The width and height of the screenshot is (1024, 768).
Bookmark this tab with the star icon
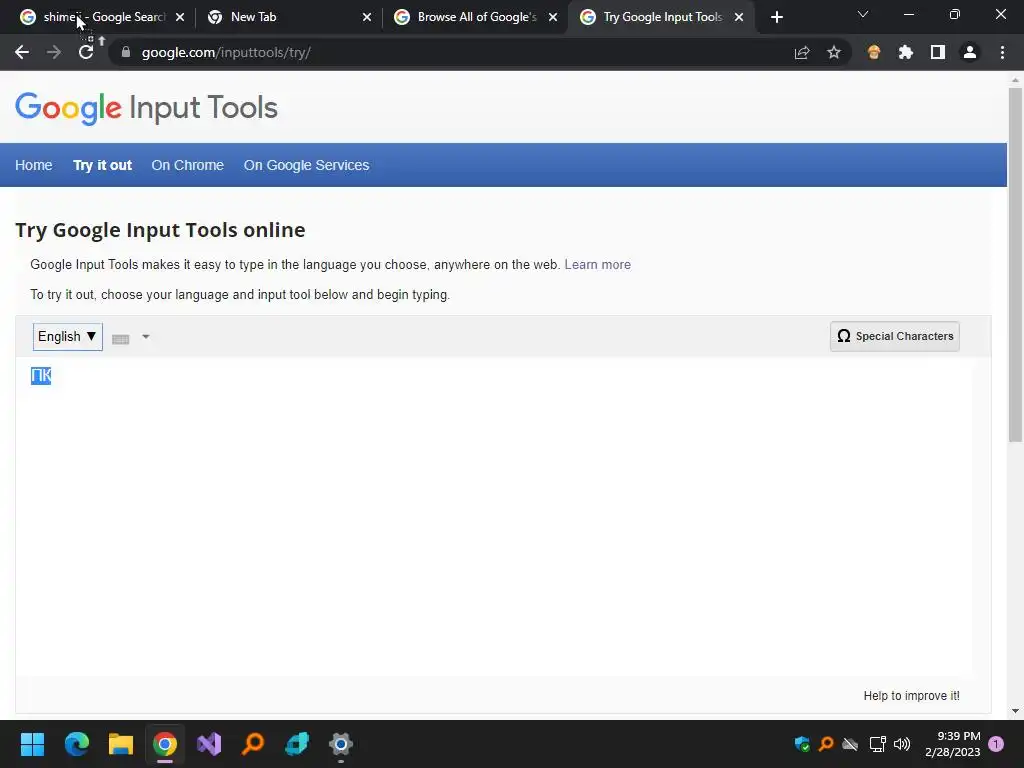834,52
